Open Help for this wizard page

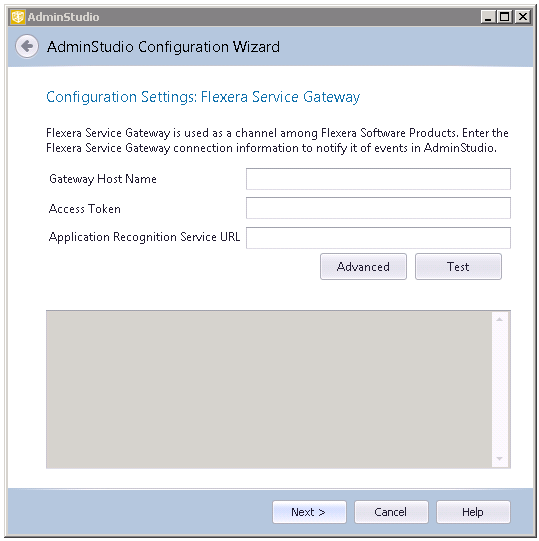[x=473, y=512]
